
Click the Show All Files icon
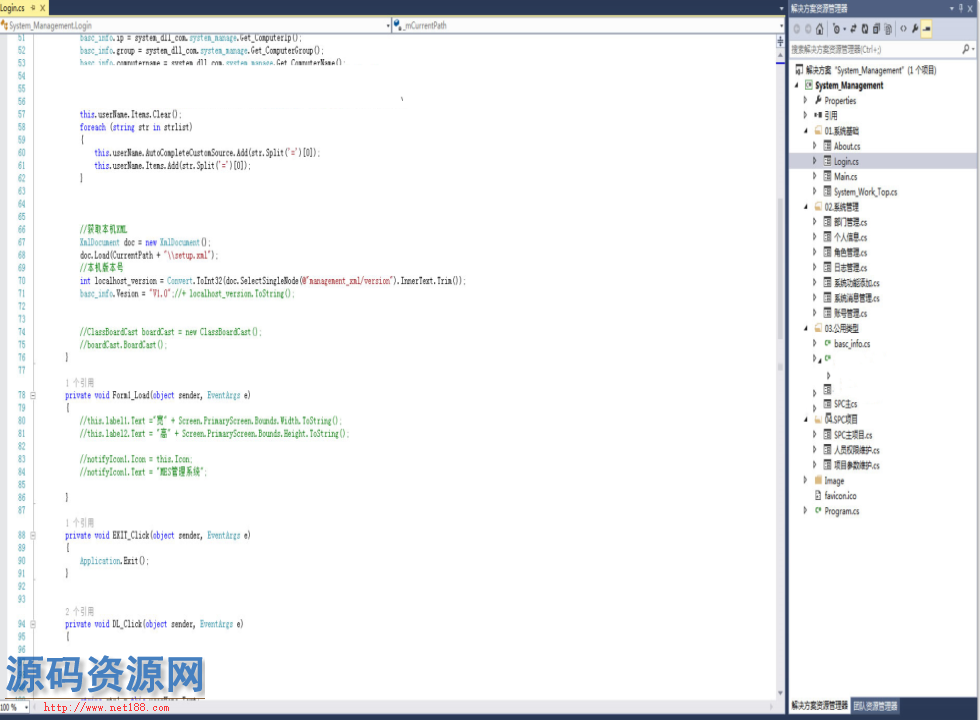(888, 29)
